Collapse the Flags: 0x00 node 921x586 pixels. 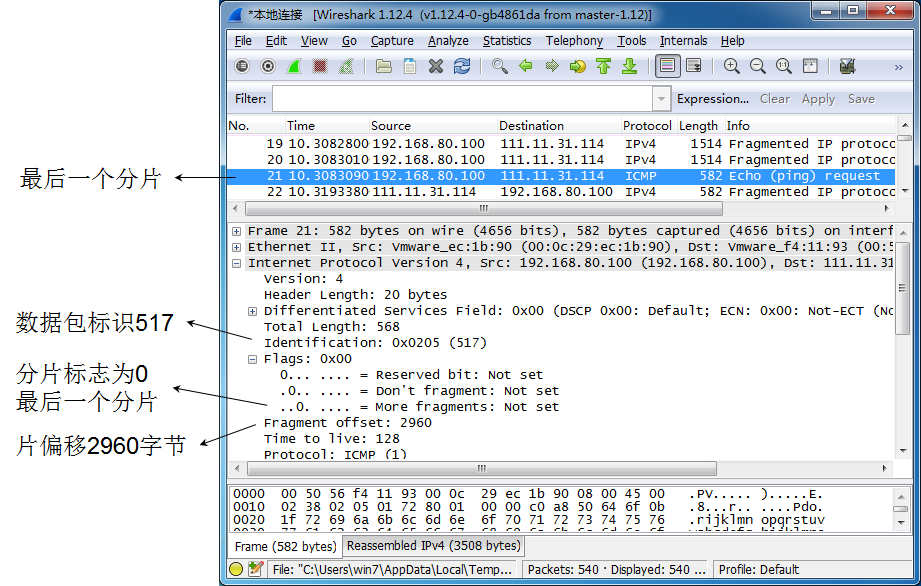pyautogui.click(x=252, y=359)
